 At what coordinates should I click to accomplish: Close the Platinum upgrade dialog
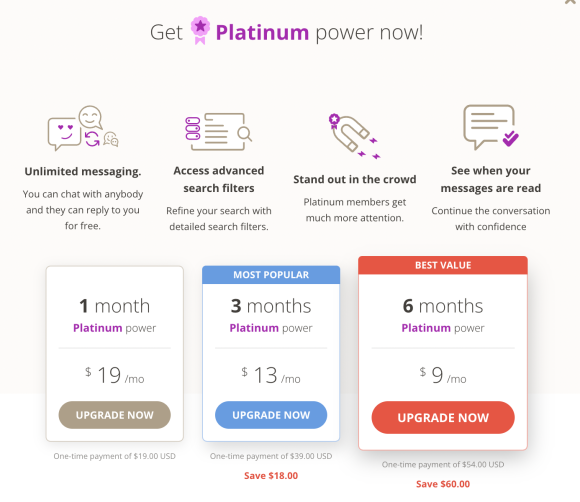(x=571, y=2)
